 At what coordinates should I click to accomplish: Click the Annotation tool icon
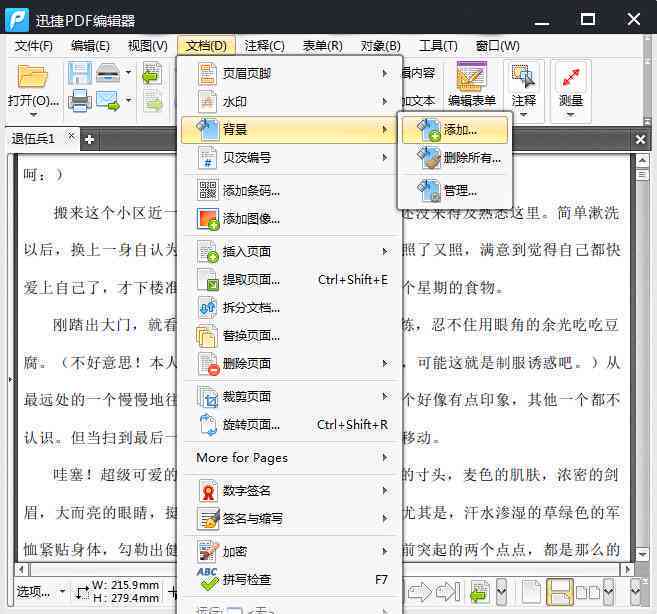pos(523,76)
